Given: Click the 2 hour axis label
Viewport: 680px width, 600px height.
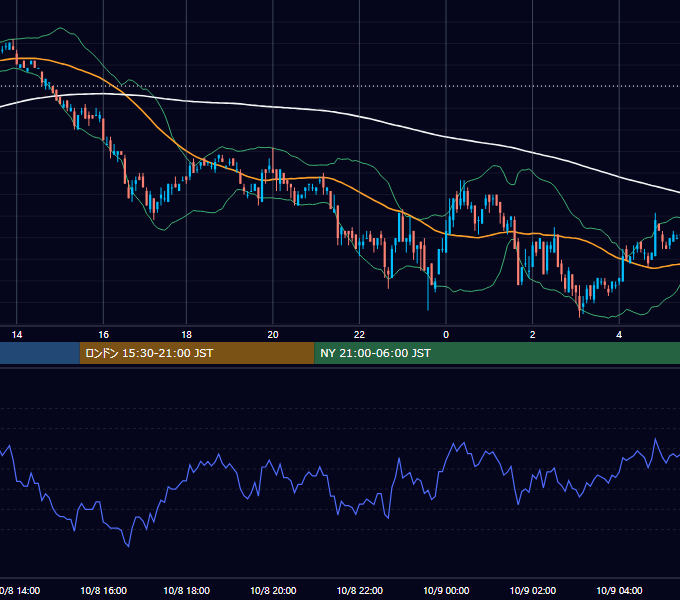Looking at the screenshot, I should point(533,335).
